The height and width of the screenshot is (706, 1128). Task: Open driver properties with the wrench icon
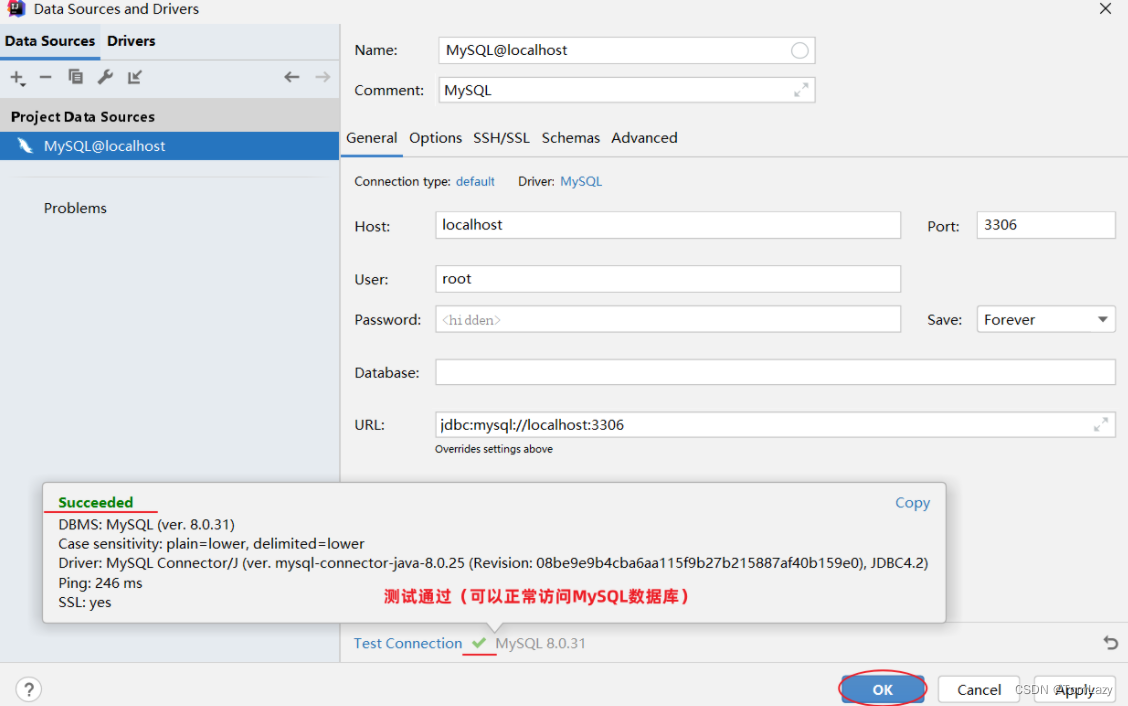tap(105, 77)
